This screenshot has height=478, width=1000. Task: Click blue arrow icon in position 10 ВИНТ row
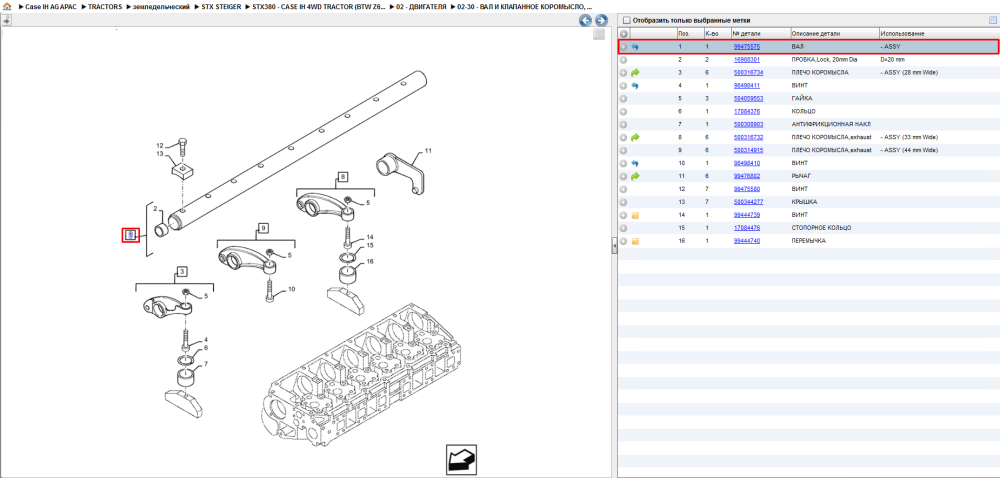click(x=635, y=163)
